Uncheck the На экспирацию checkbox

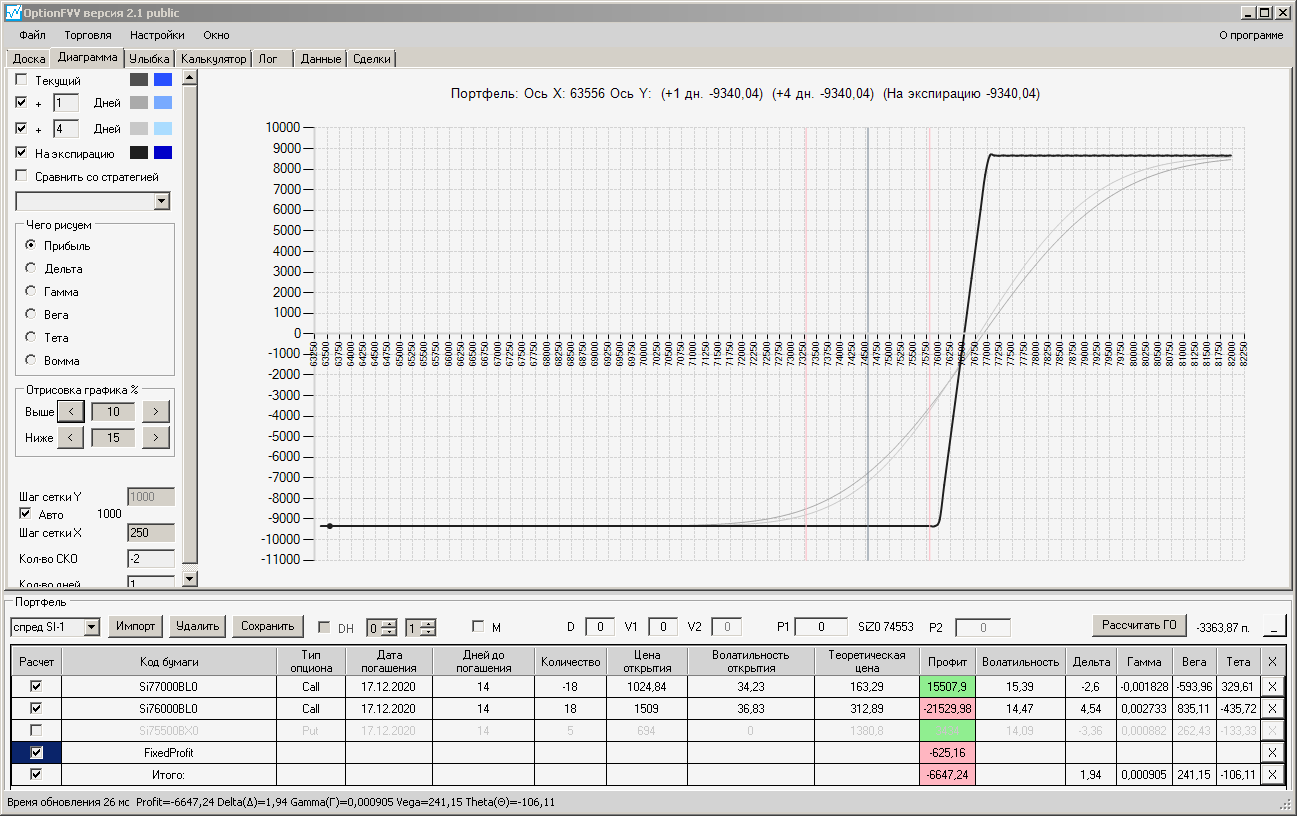[x=21, y=153]
